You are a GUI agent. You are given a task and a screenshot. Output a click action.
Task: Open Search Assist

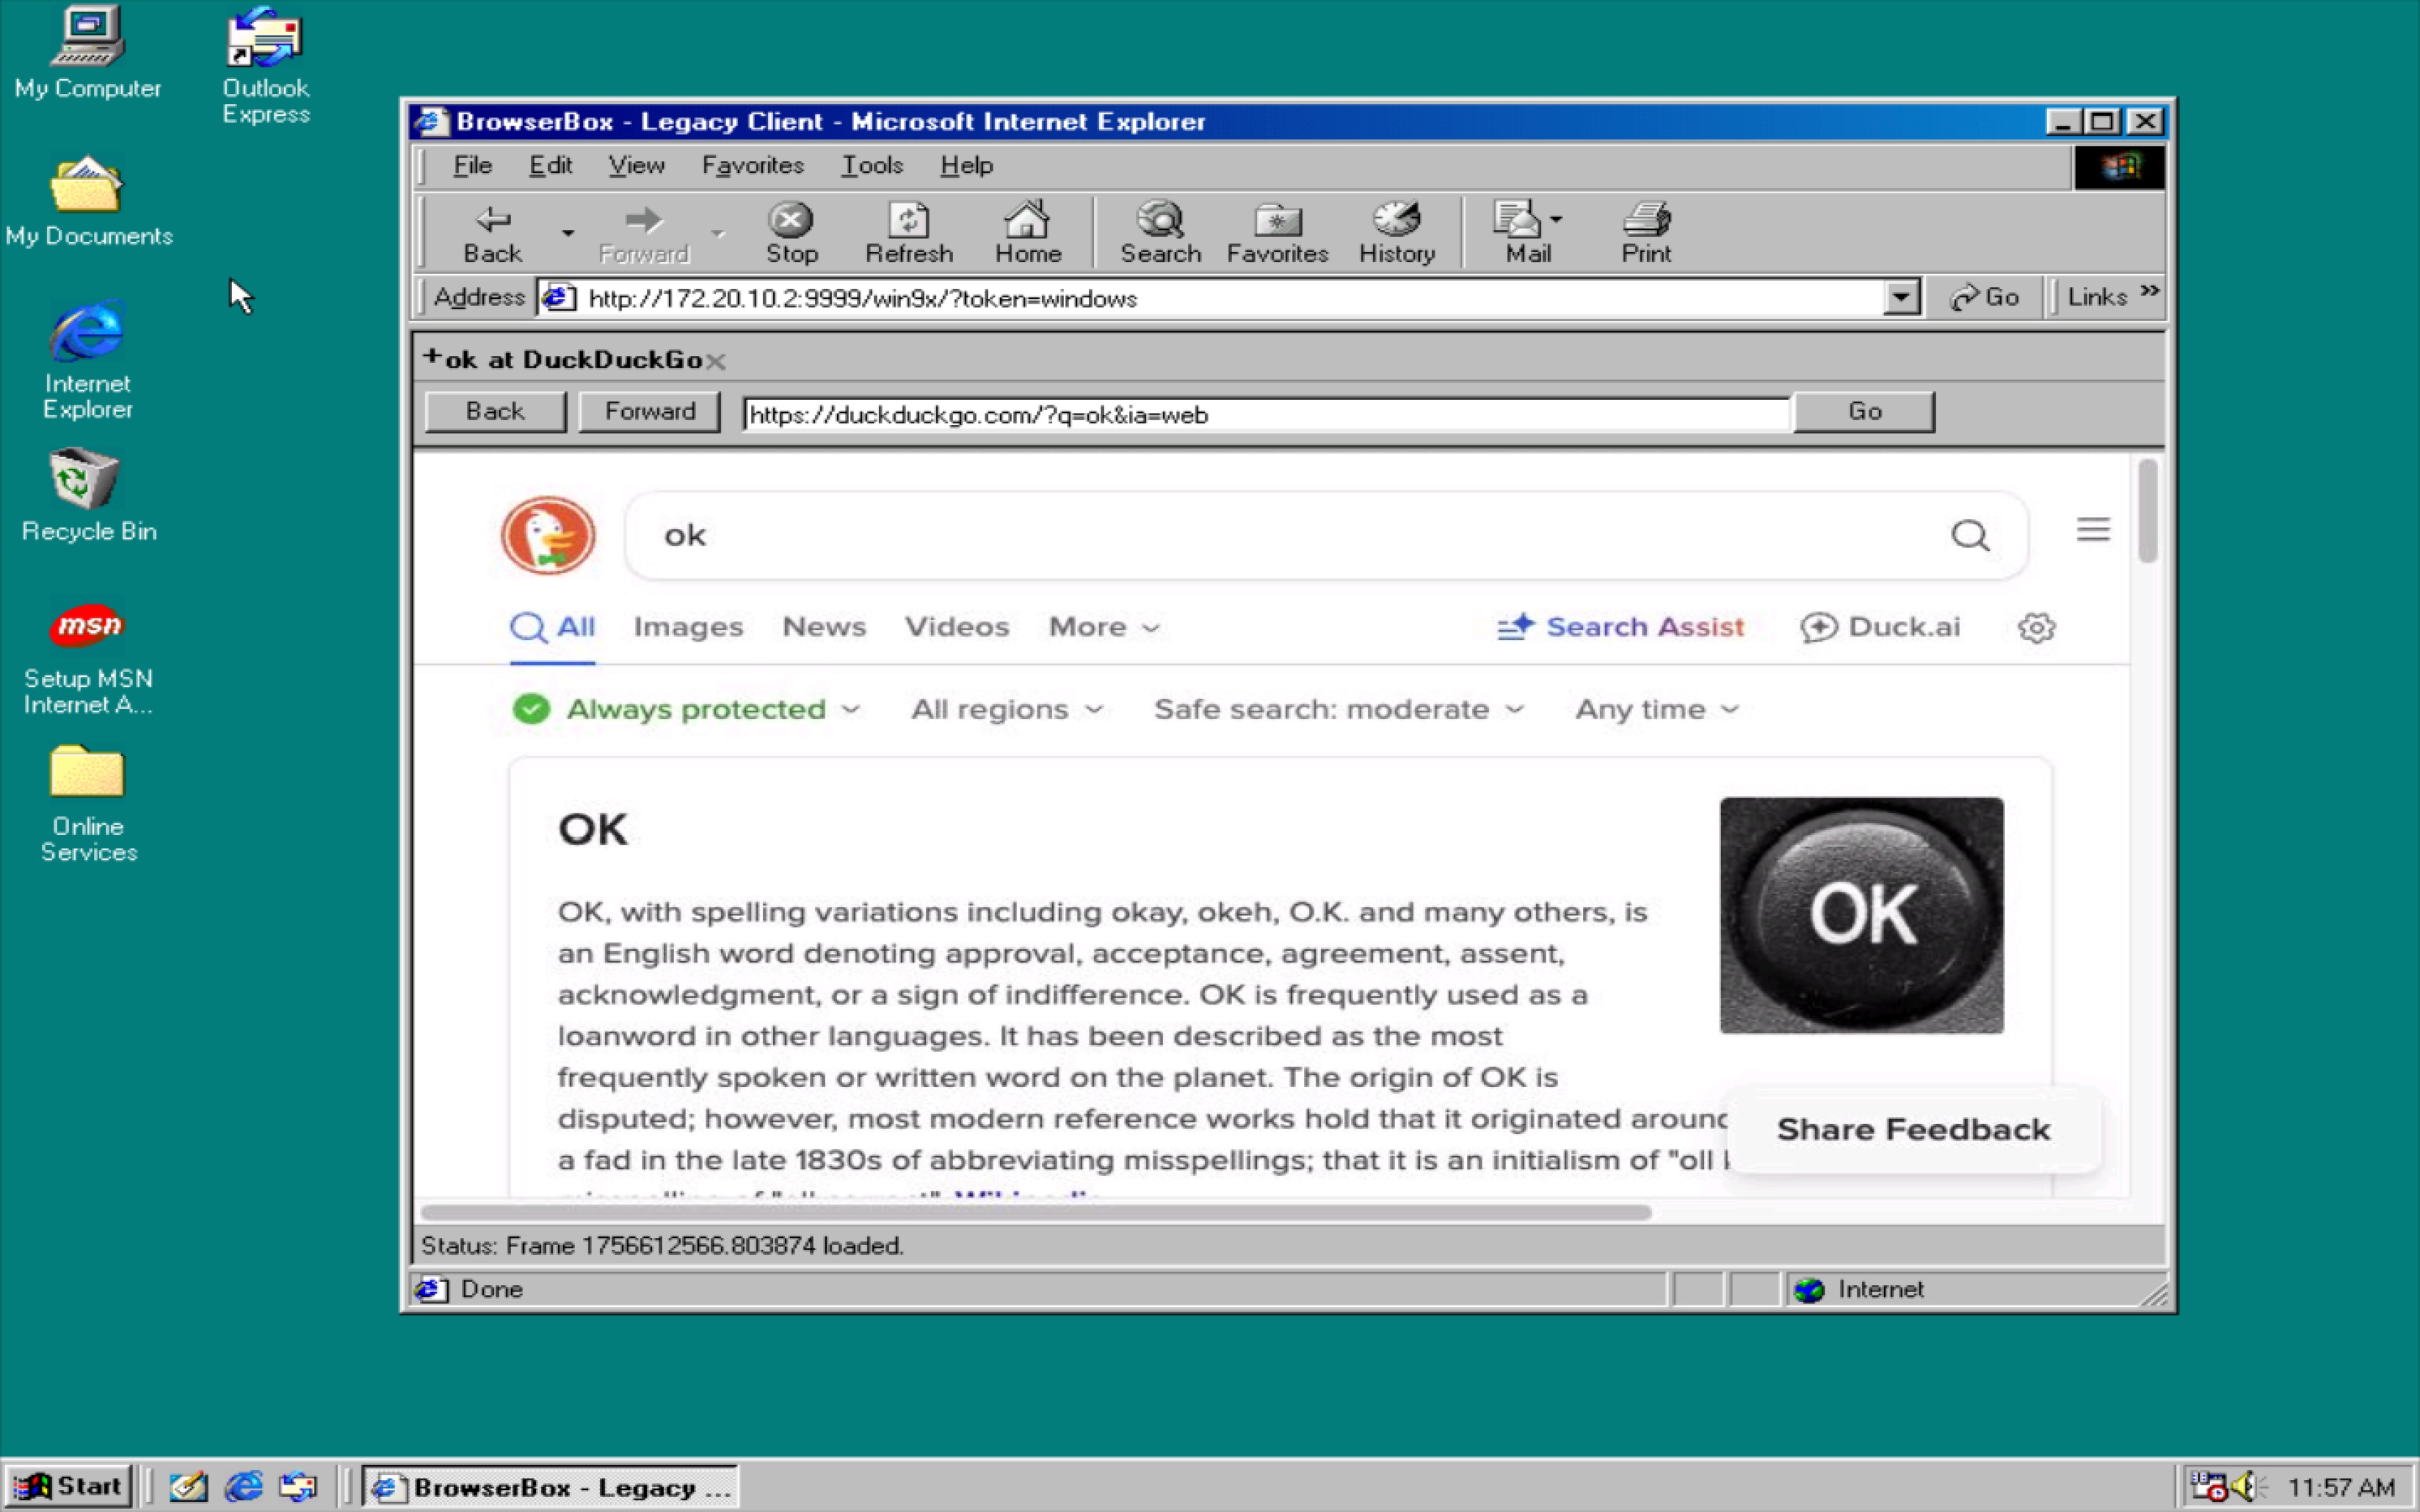tap(1621, 627)
